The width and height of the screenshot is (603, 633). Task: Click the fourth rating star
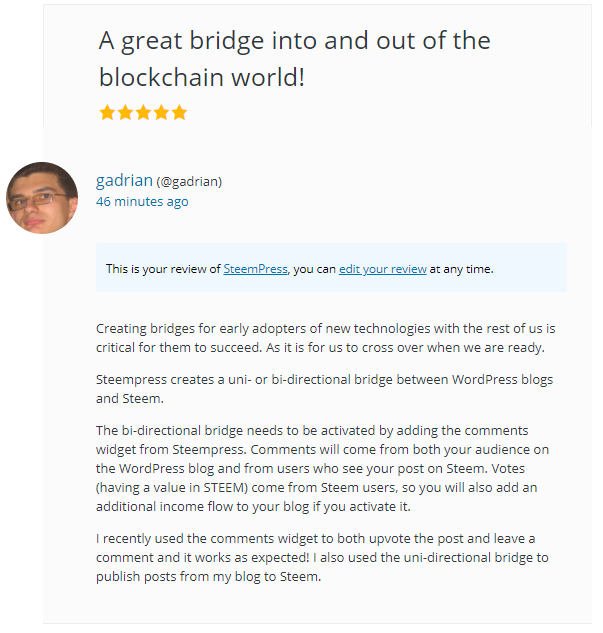click(x=161, y=113)
